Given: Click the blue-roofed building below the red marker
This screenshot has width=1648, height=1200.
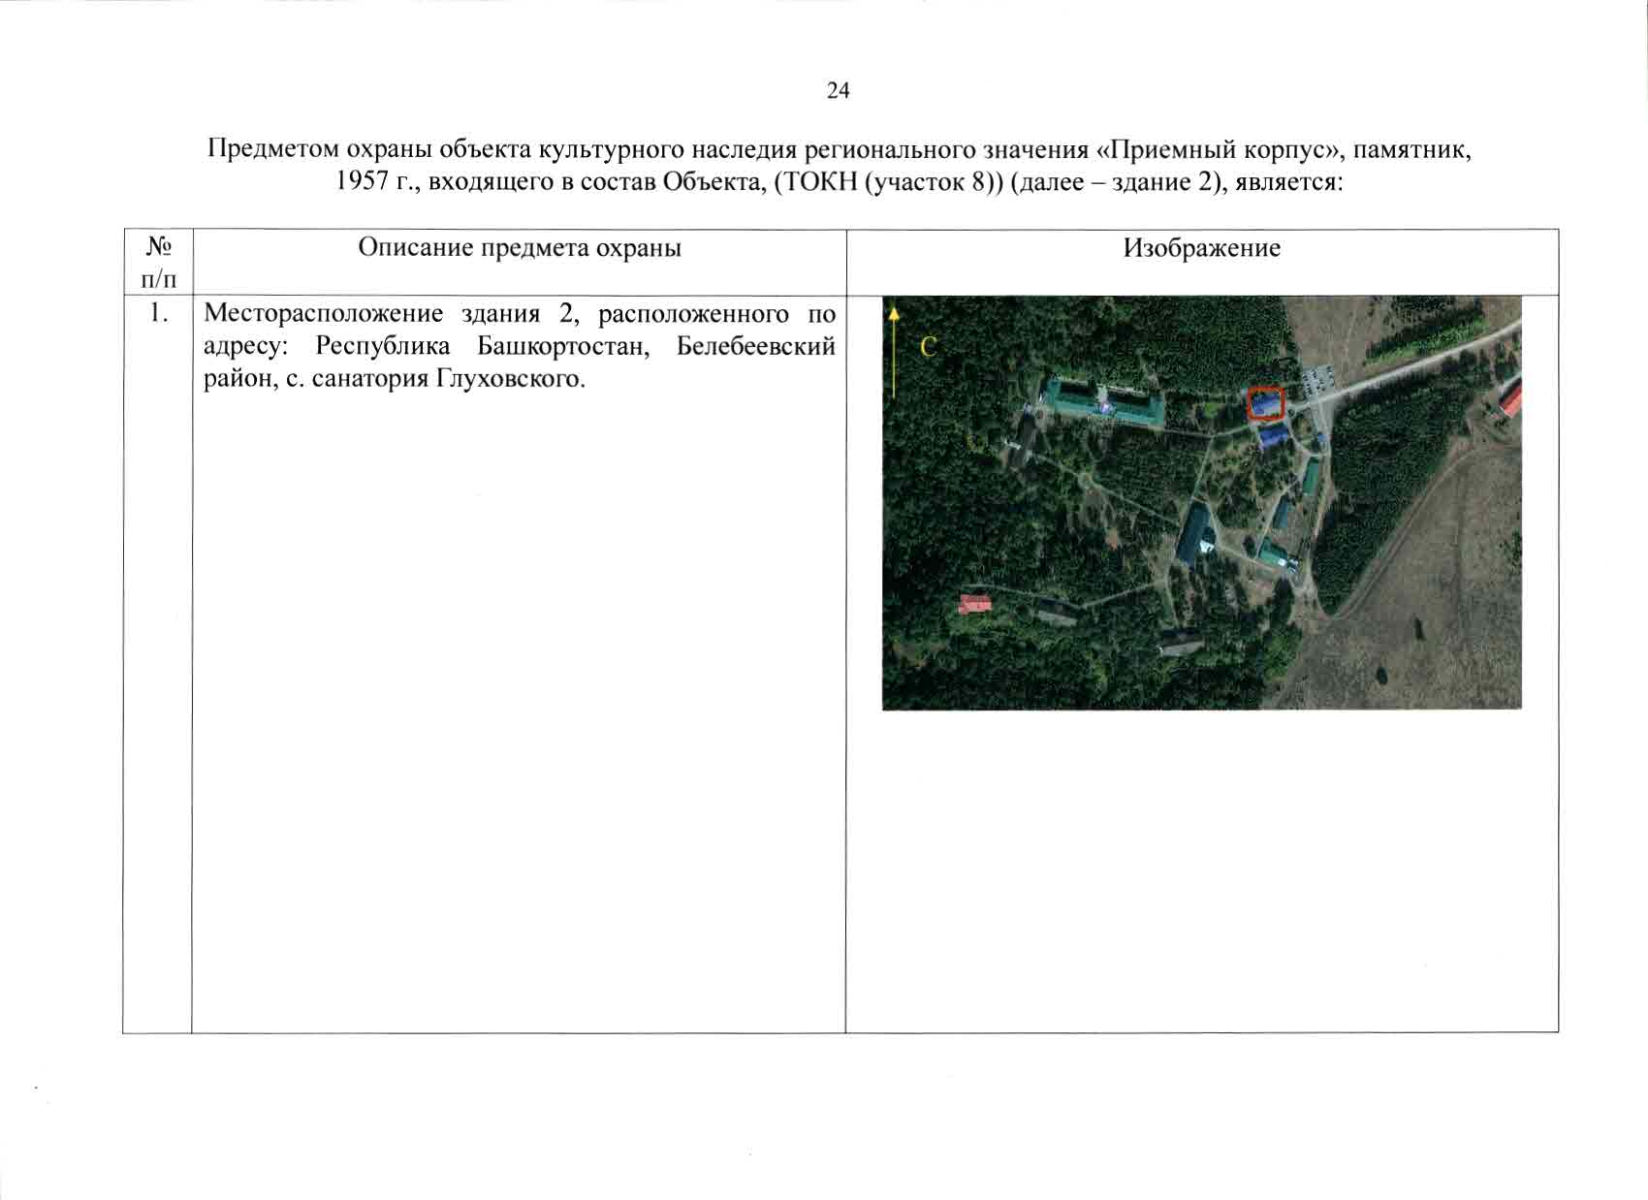Looking at the screenshot, I should pos(1274,437).
